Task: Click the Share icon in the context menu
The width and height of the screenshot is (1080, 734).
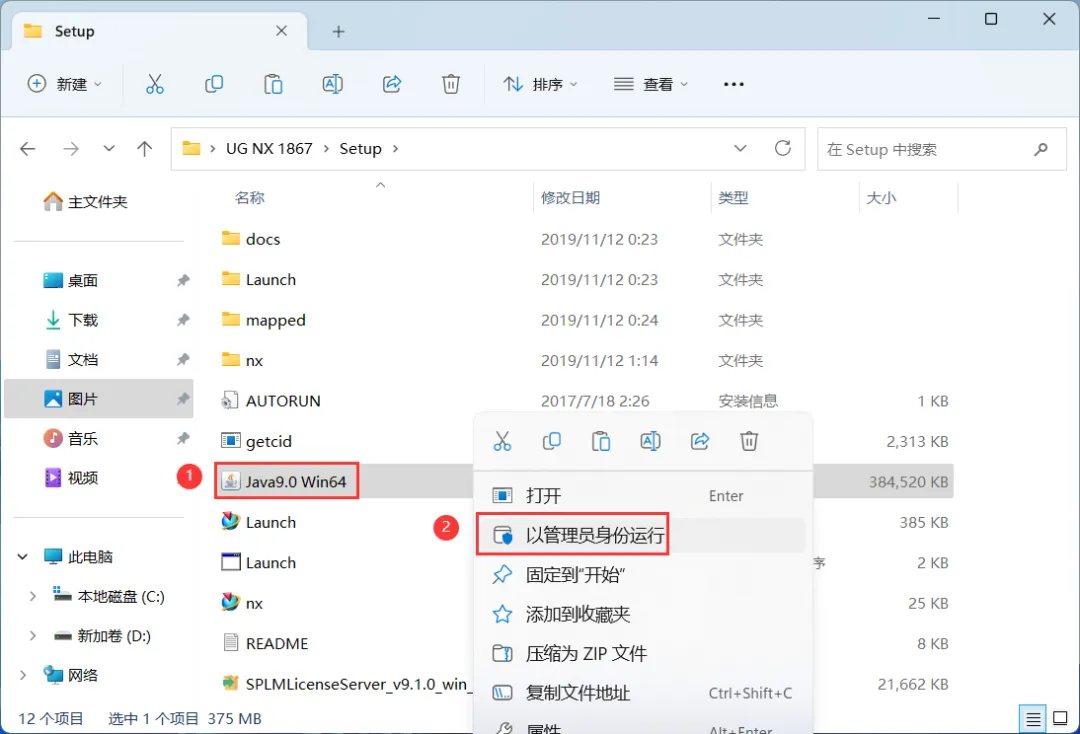Action: coord(700,441)
